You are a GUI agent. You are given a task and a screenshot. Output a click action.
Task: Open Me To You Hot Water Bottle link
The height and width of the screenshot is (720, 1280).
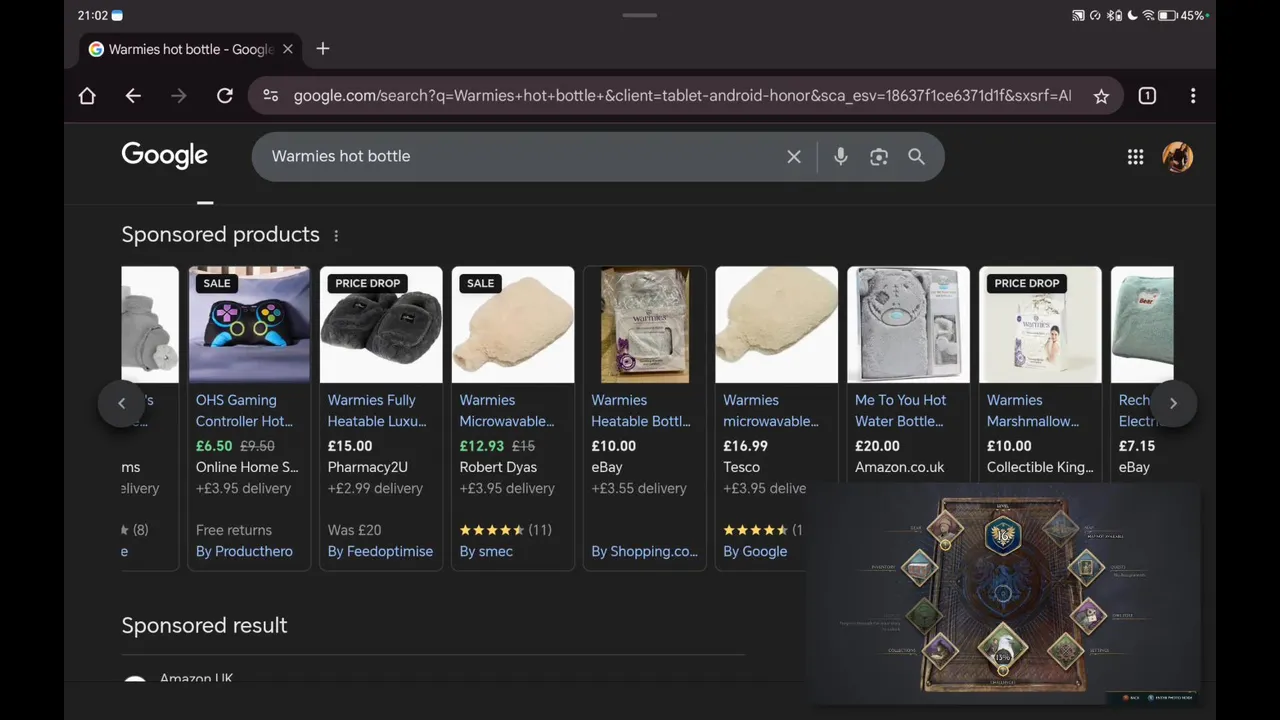pyautogui.click(x=901, y=411)
